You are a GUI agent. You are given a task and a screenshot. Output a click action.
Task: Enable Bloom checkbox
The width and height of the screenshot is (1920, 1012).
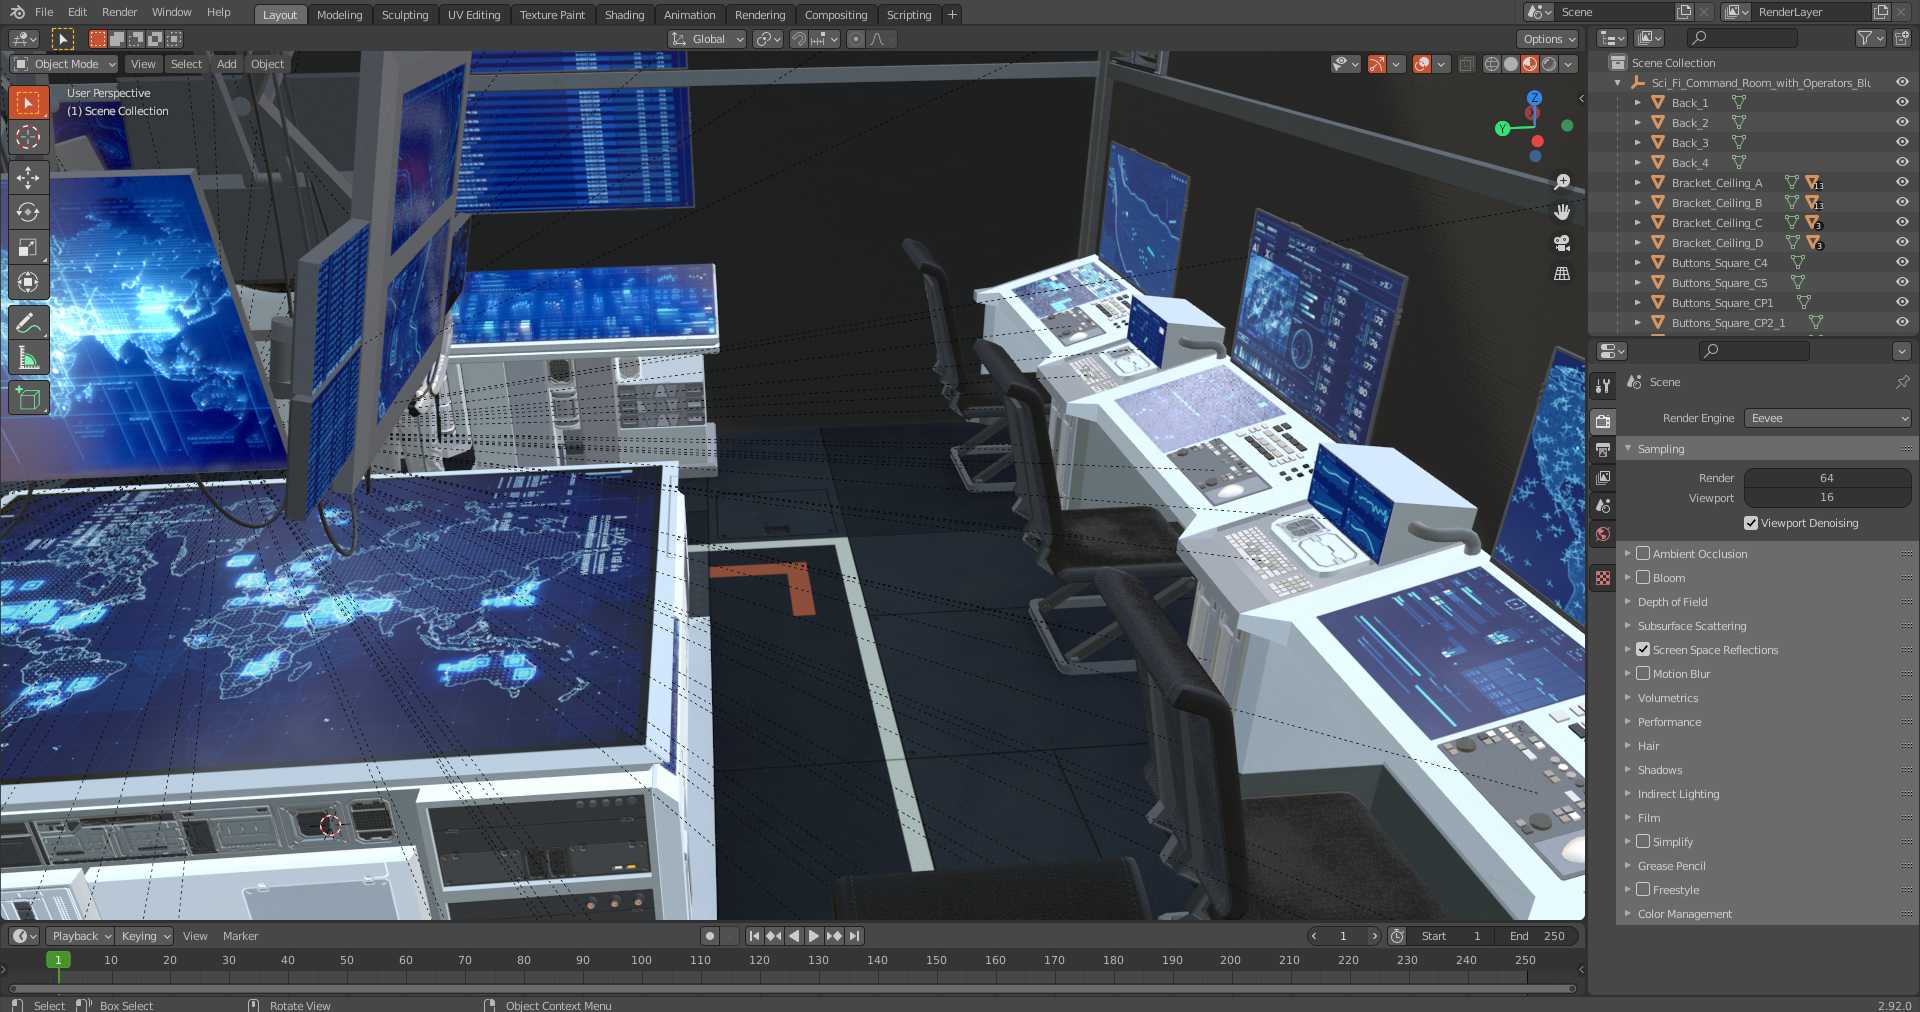point(1643,577)
